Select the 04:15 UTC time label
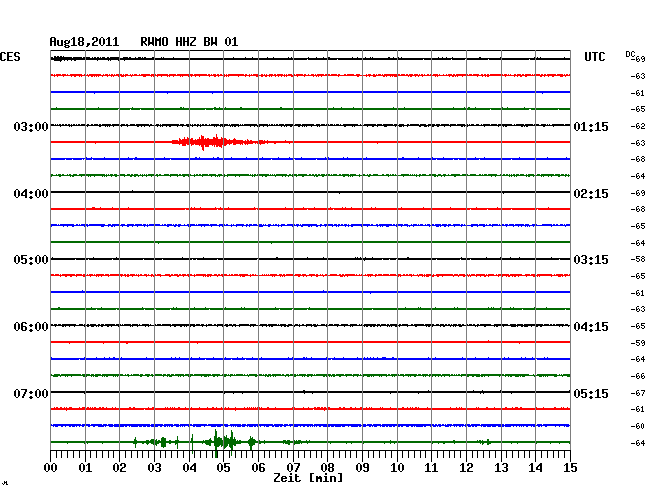The height and width of the screenshot is (494, 650). [591, 327]
